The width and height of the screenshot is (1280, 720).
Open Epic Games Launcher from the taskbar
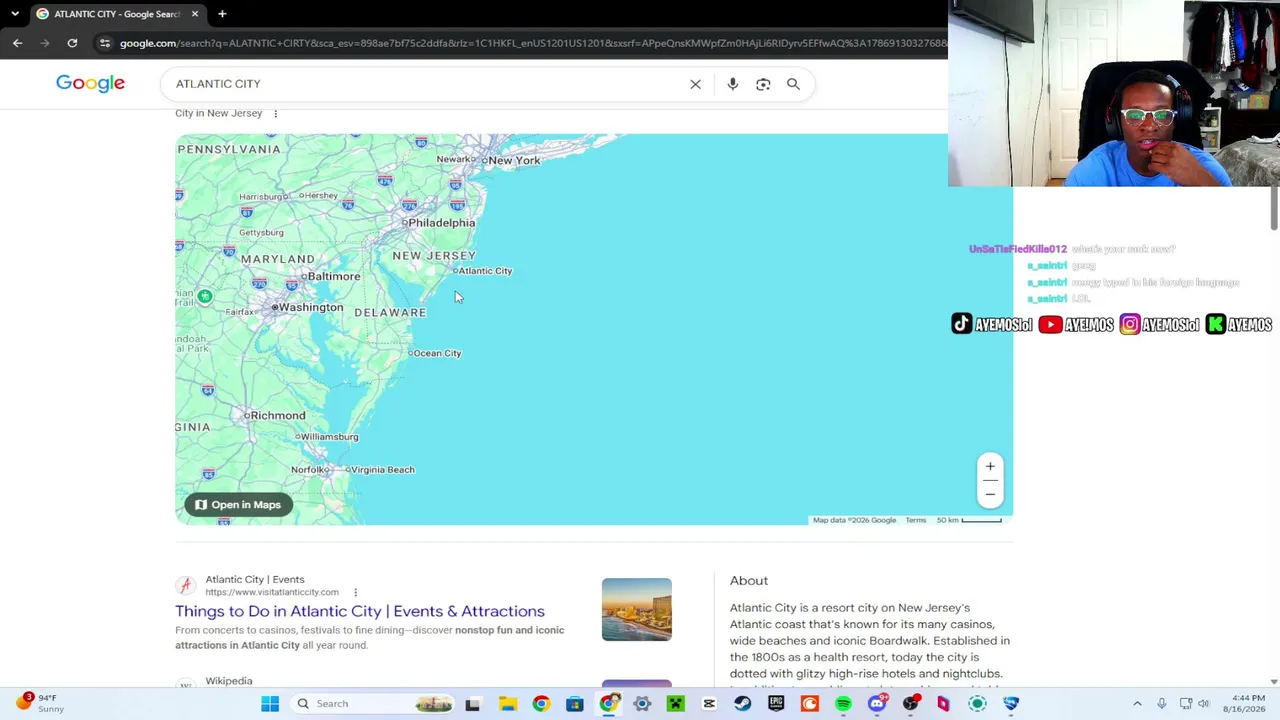[776, 703]
